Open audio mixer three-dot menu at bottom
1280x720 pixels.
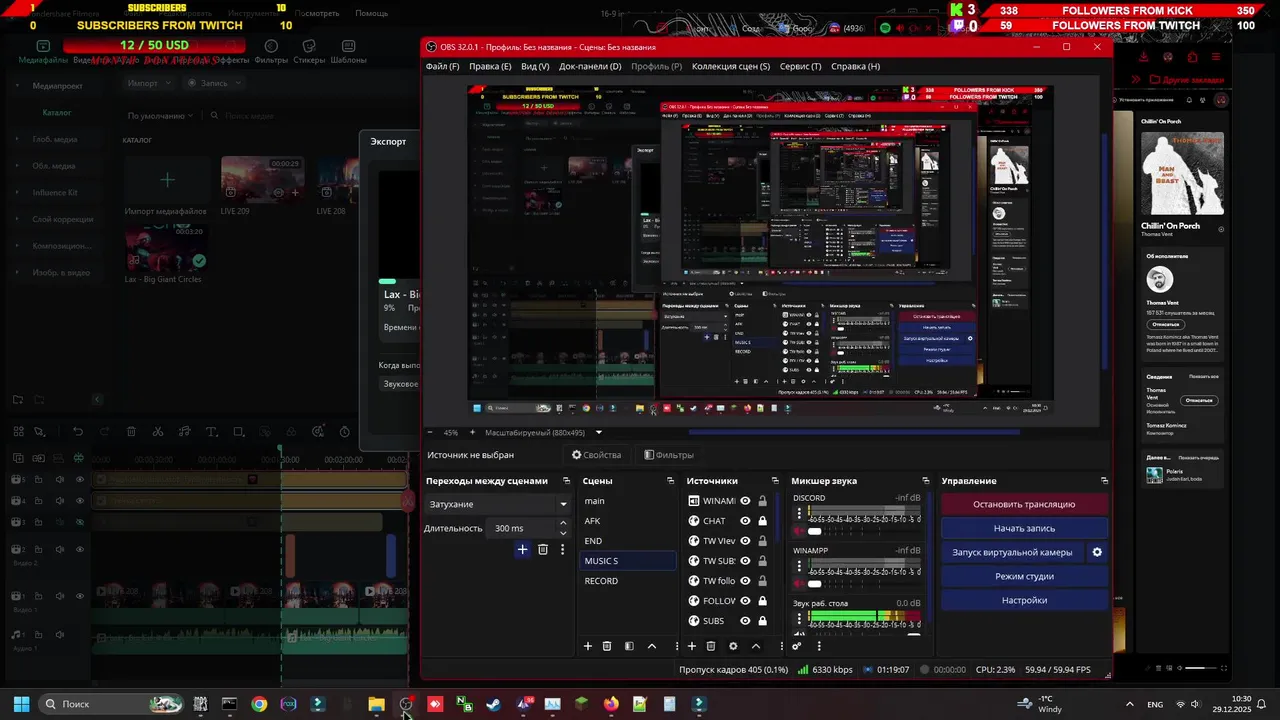pyautogui.click(x=819, y=646)
